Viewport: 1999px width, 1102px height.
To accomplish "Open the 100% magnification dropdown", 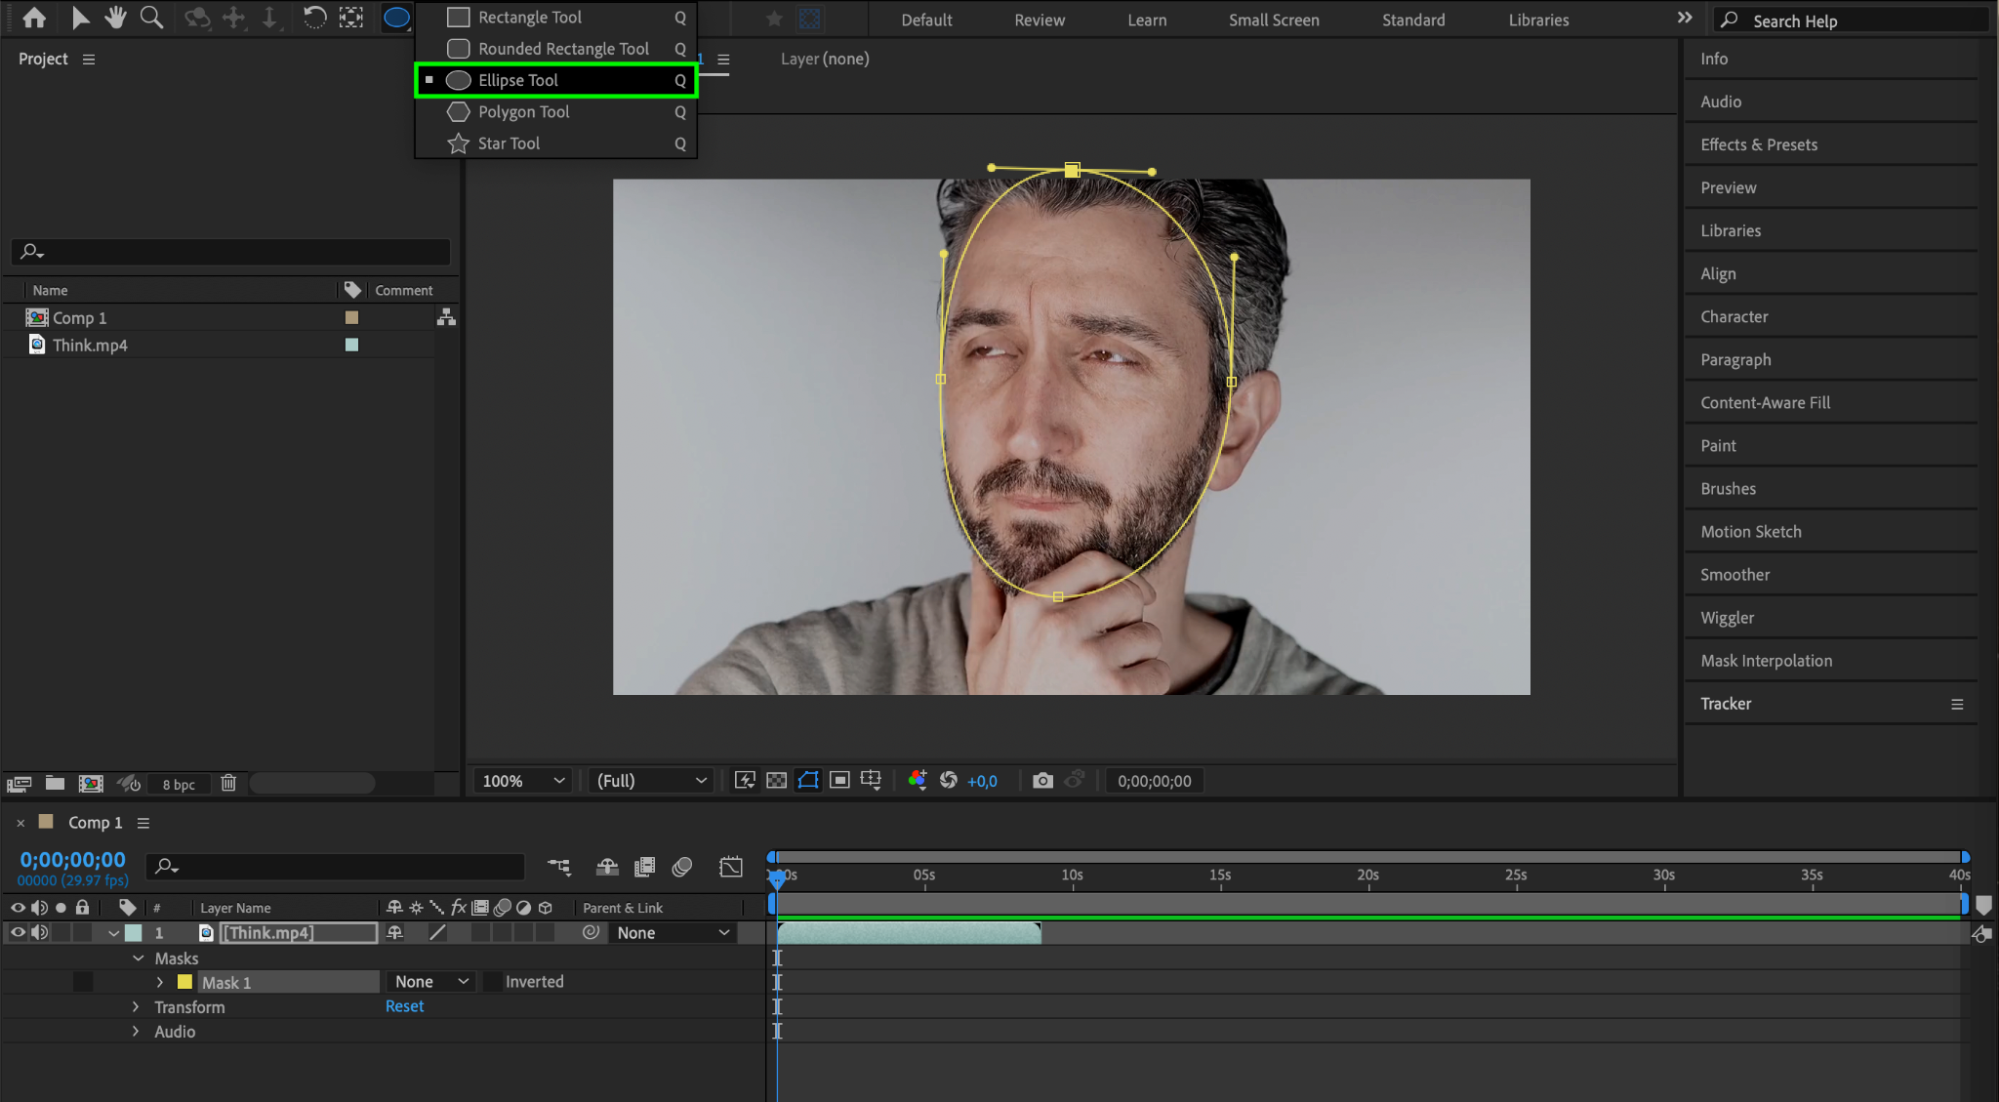I will [x=524, y=780].
